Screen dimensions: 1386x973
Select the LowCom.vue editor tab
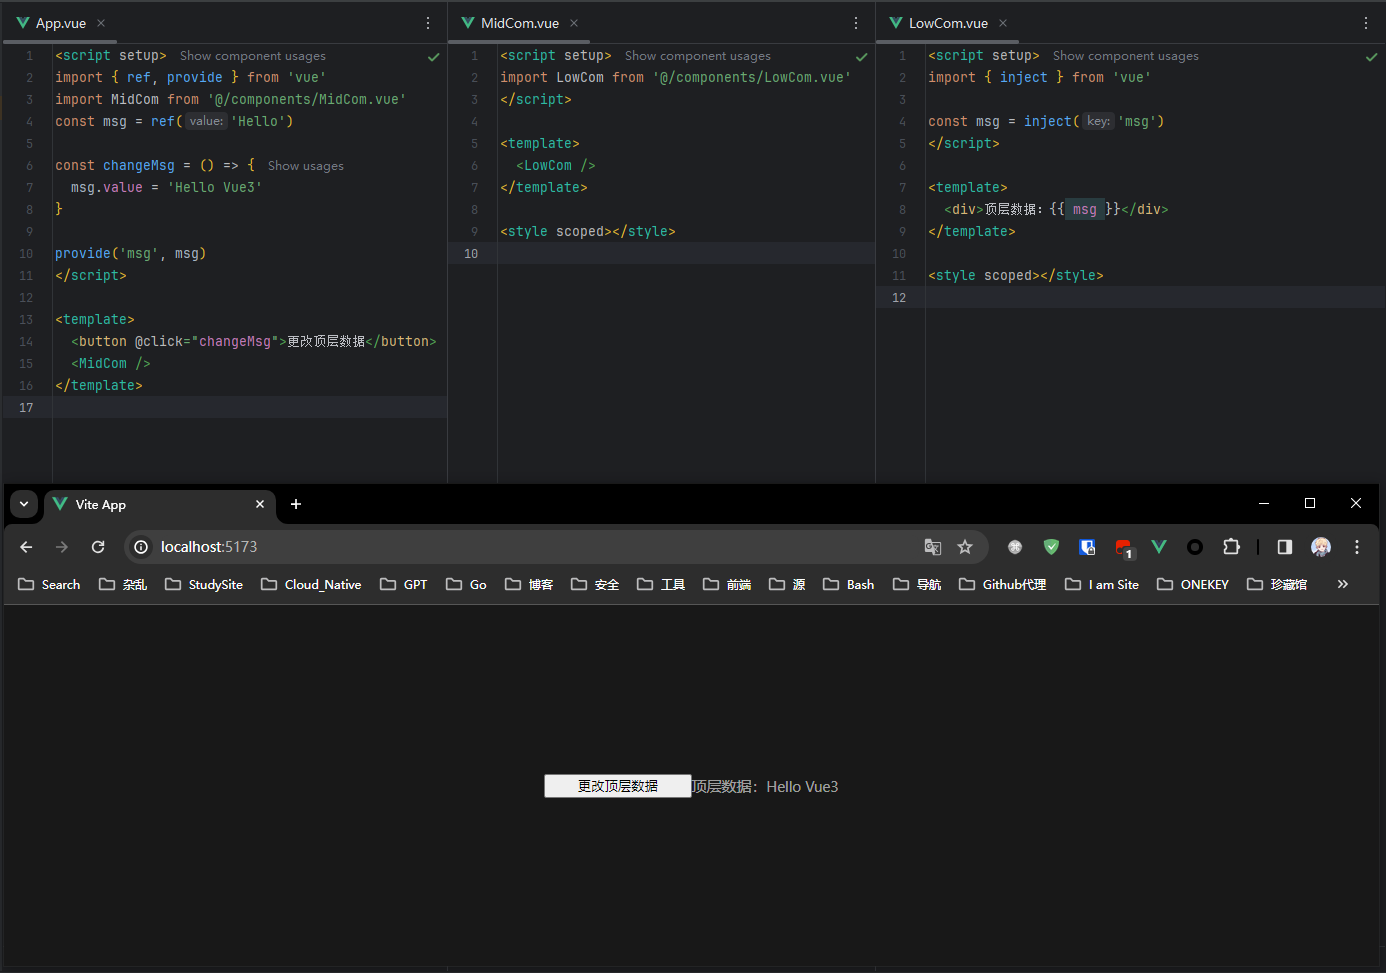click(x=947, y=23)
